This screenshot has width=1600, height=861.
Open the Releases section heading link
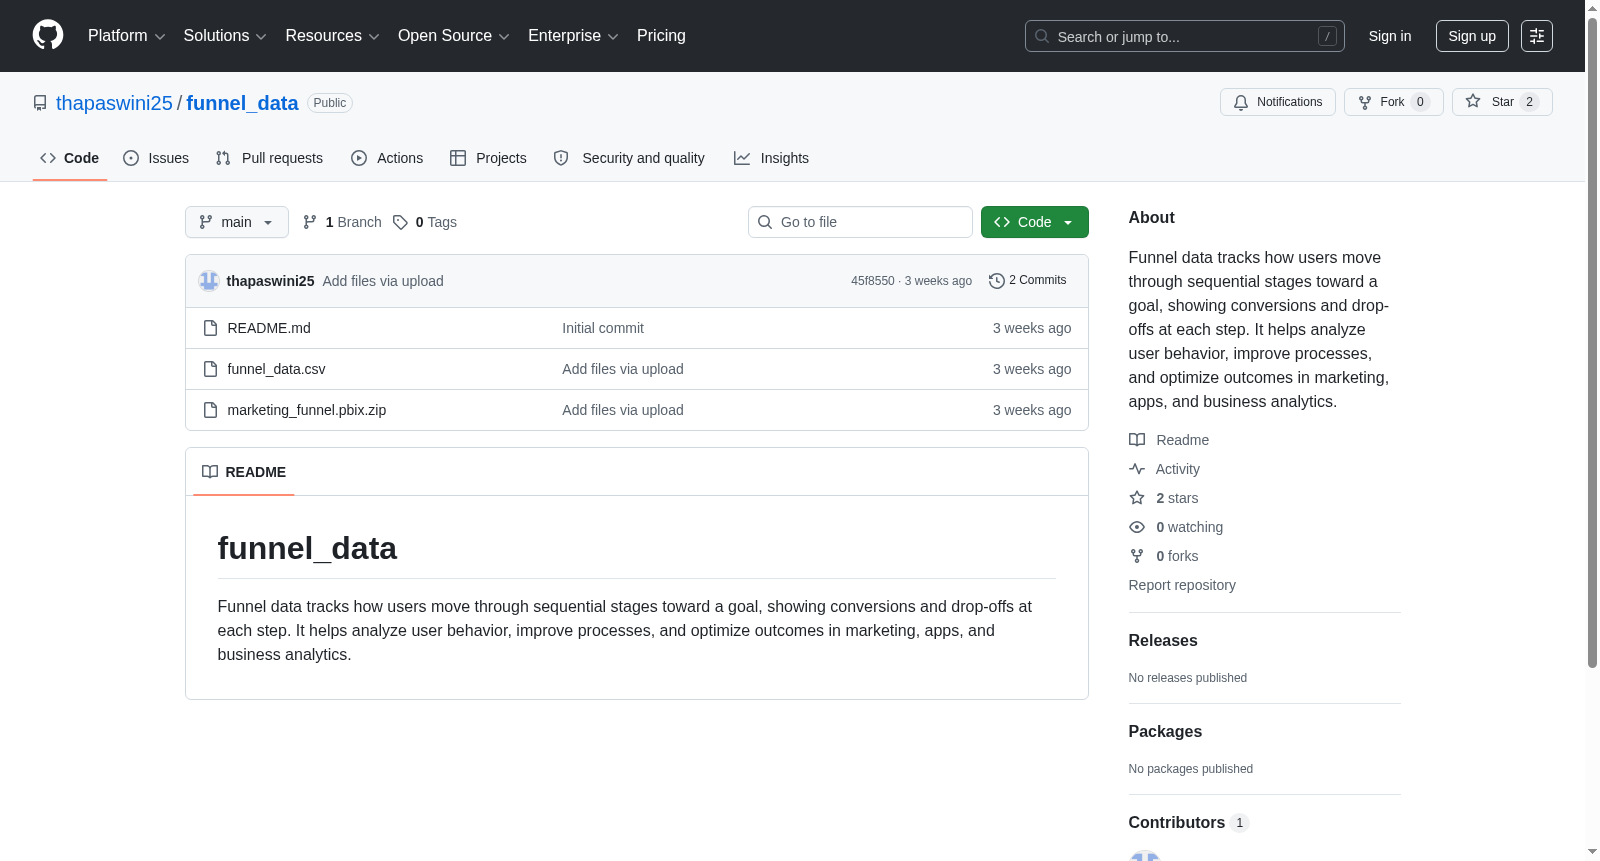(x=1163, y=641)
